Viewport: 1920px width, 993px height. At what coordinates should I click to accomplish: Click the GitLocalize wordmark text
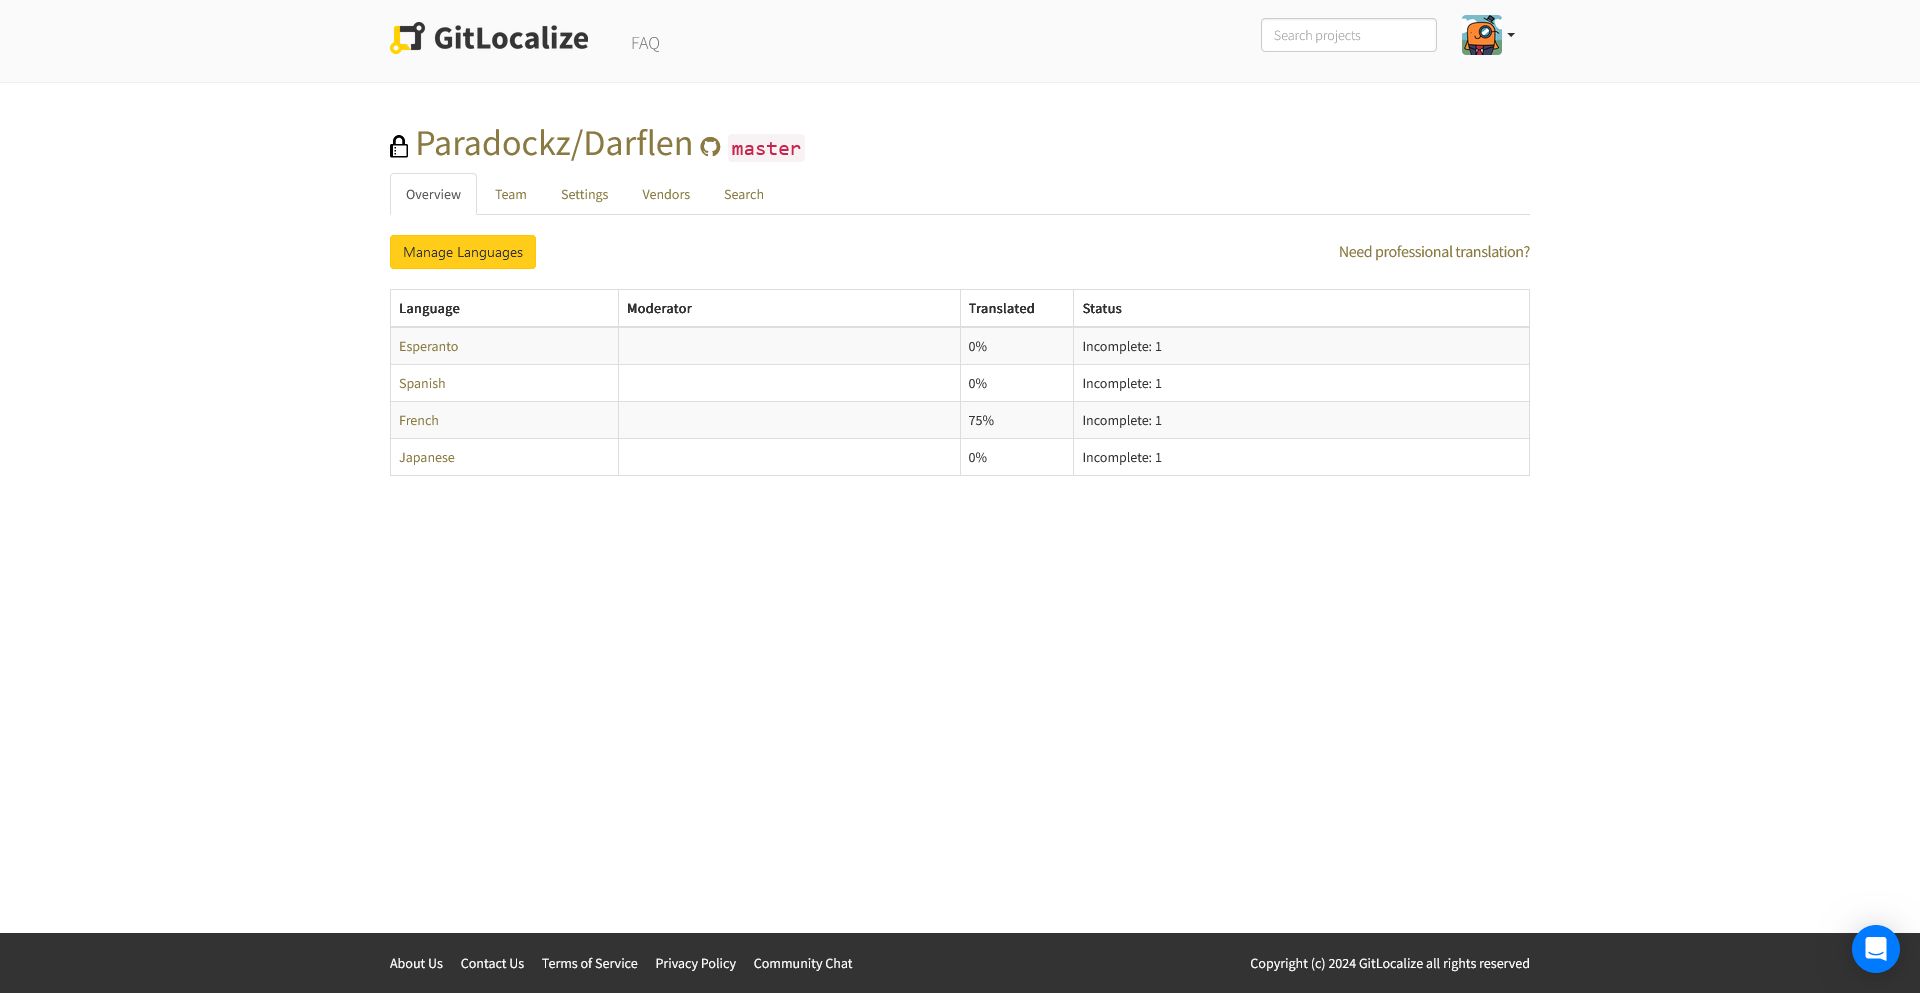click(x=511, y=38)
